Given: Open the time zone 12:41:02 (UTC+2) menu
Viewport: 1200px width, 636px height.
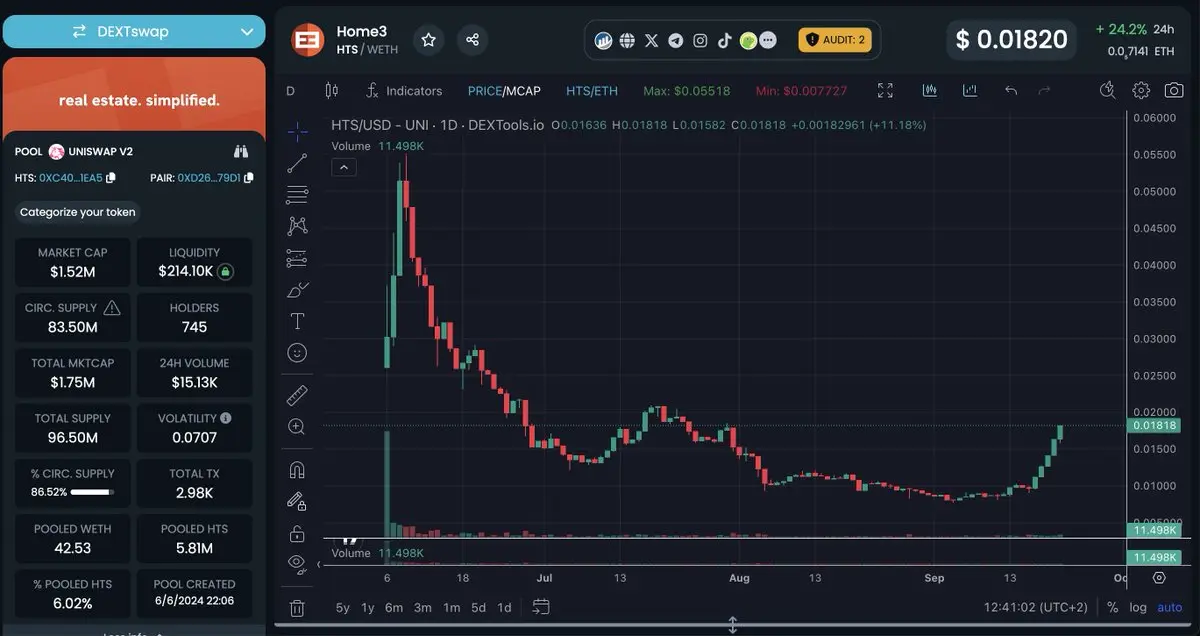Looking at the screenshot, I should 1035,607.
